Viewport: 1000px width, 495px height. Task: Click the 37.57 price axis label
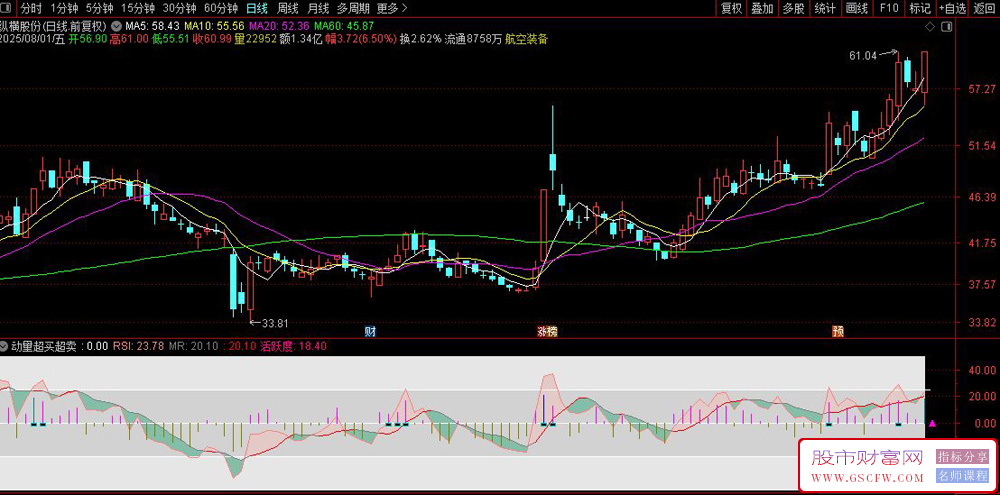click(x=982, y=284)
